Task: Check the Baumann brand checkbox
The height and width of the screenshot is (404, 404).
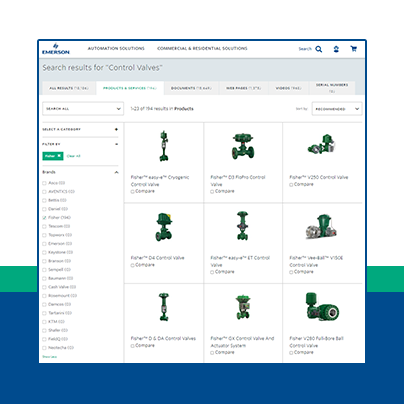Action: coord(44,278)
